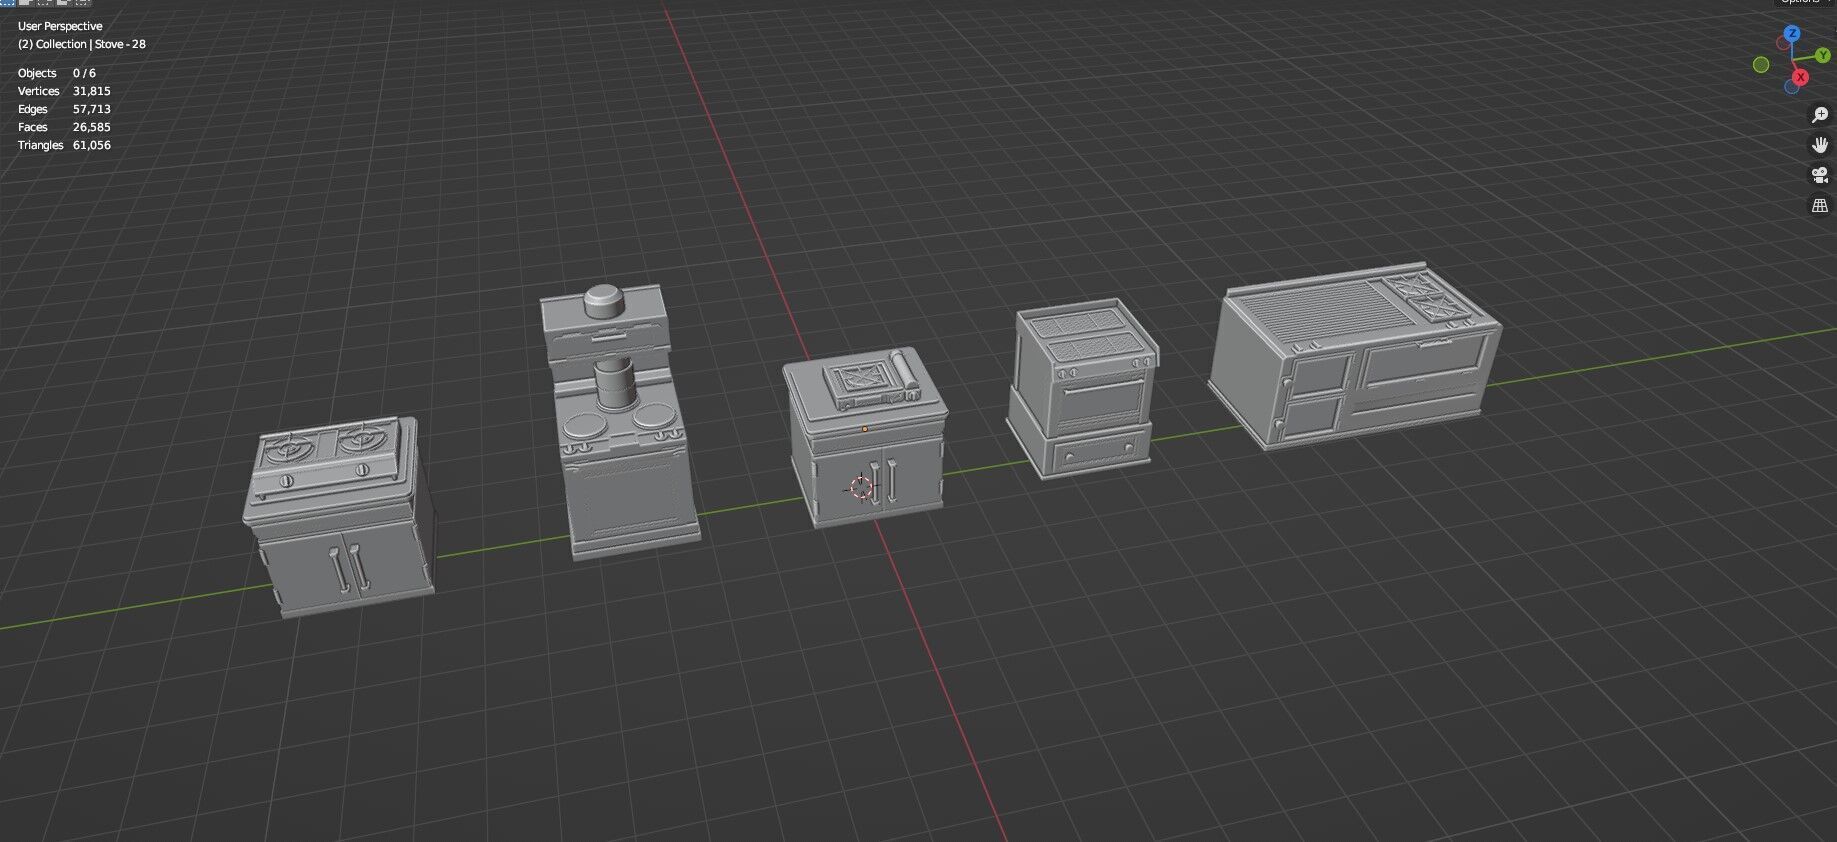Click the 'Triangles' statistics label
Viewport: 1837px width, 842px height.
[x=40, y=145]
